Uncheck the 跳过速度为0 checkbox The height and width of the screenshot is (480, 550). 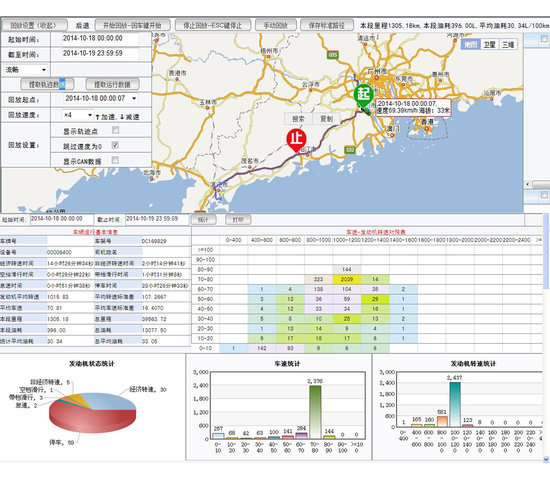click(x=115, y=145)
